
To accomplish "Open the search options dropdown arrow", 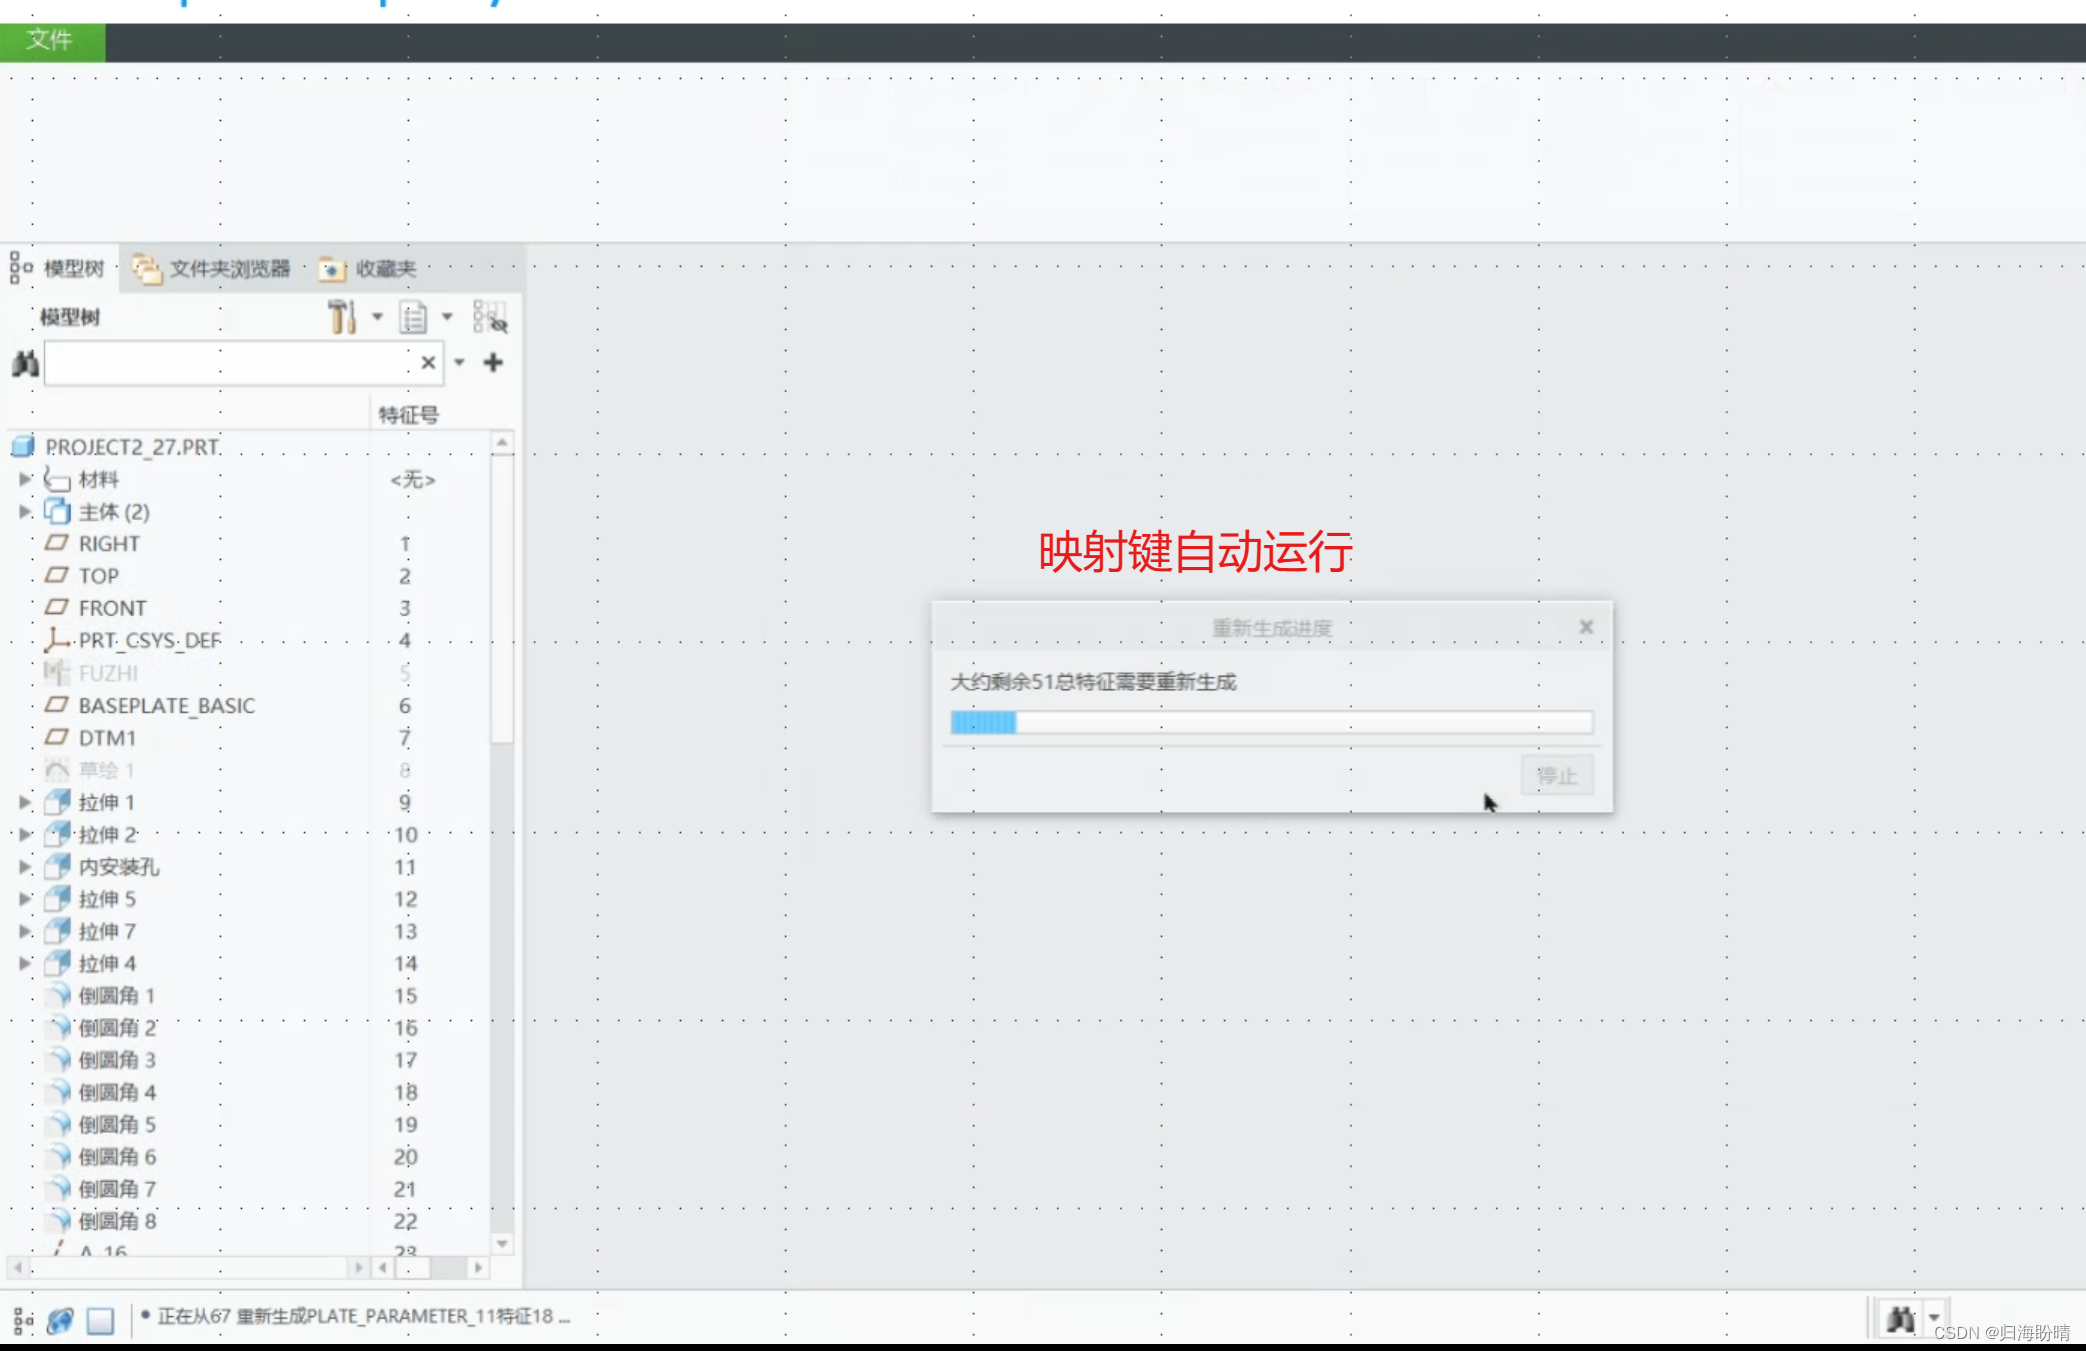I will 459,362.
